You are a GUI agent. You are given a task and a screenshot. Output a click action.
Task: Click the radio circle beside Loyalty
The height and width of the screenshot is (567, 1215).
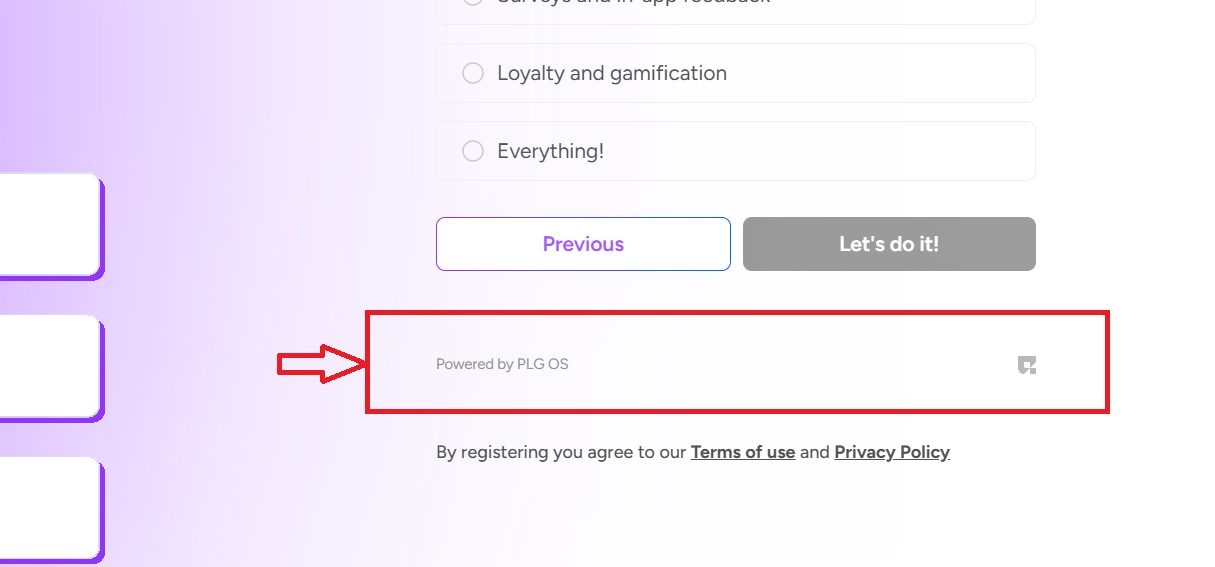point(473,73)
